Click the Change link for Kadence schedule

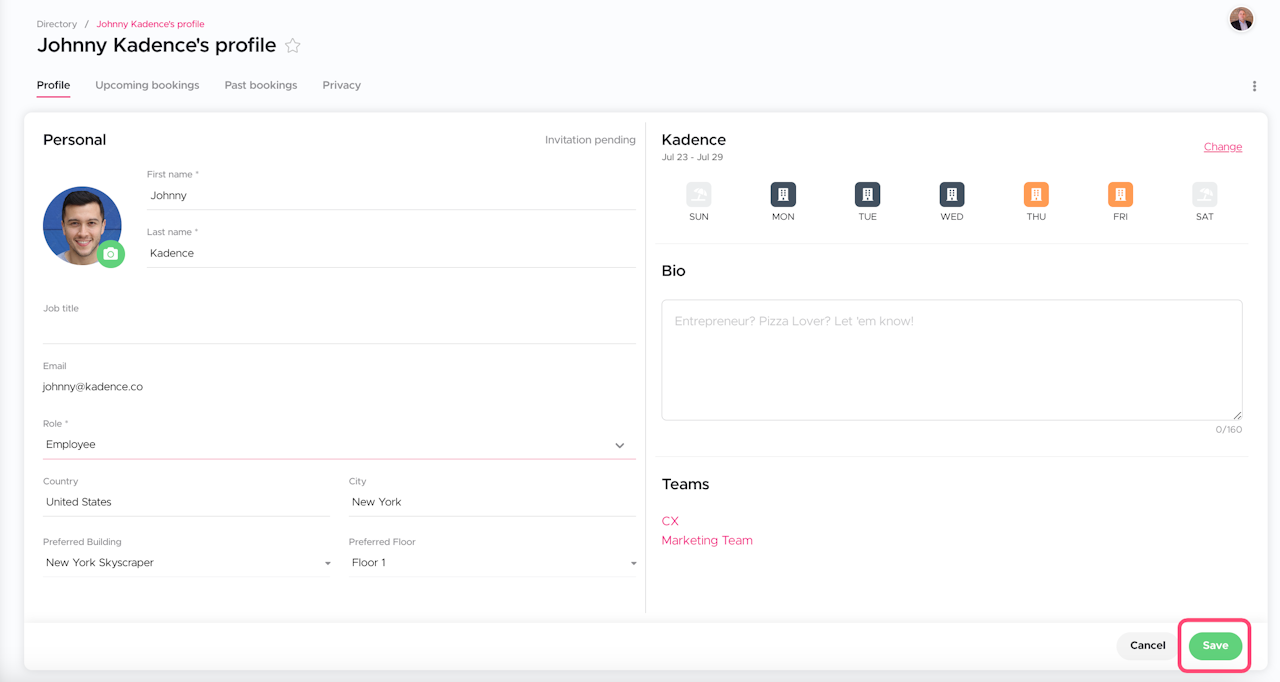pyautogui.click(x=1222, y=147)
